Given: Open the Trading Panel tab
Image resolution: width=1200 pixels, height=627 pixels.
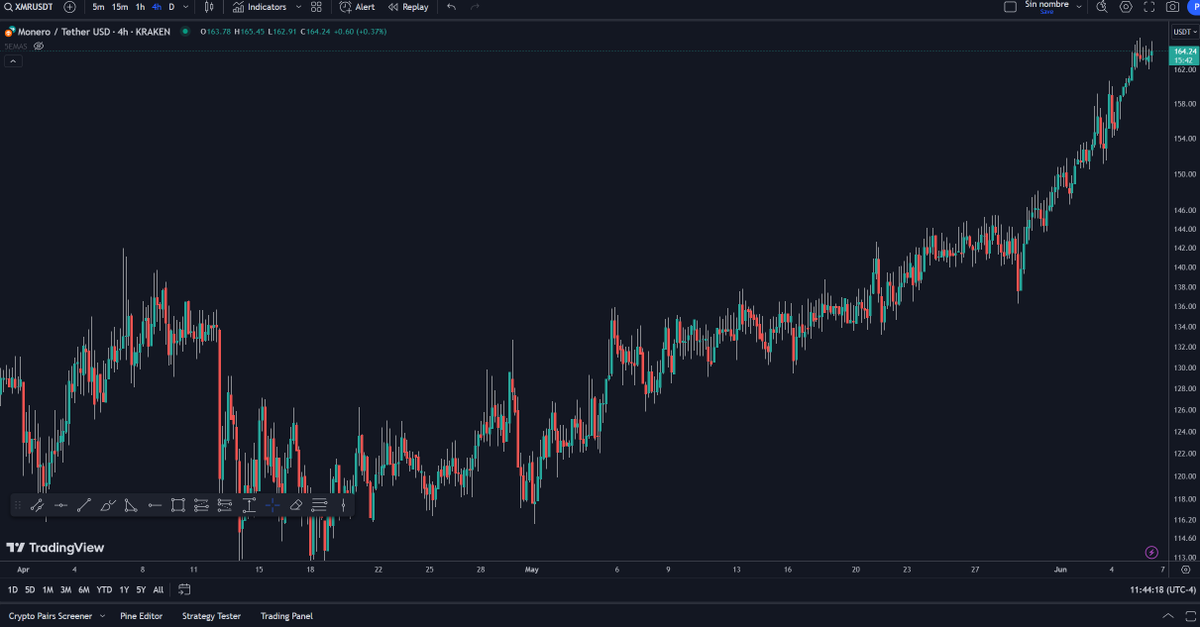Looking at the screenshot, I should tap(286, 616).
